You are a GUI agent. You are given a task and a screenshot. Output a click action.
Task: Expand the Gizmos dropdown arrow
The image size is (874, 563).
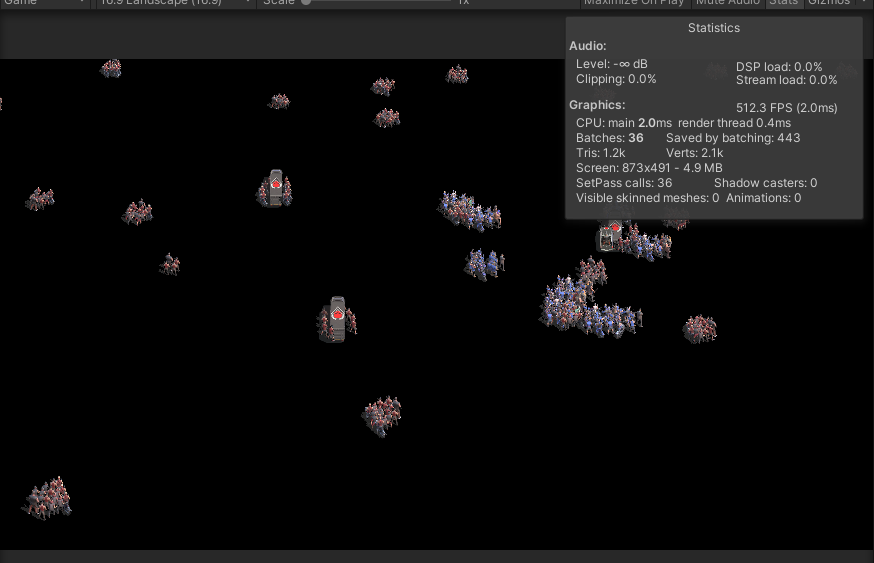pyautogui.click(x=865, y=3)
